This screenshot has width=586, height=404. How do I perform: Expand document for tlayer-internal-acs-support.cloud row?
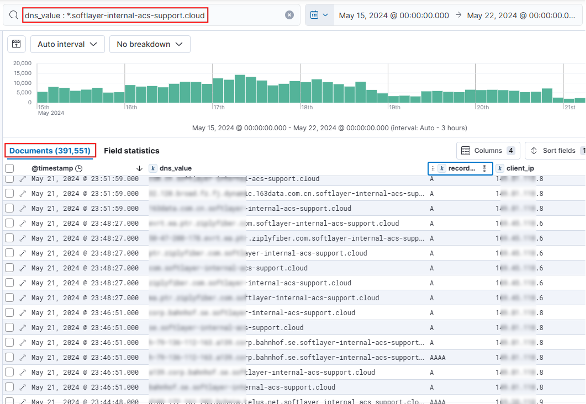[x=23, y=373]
